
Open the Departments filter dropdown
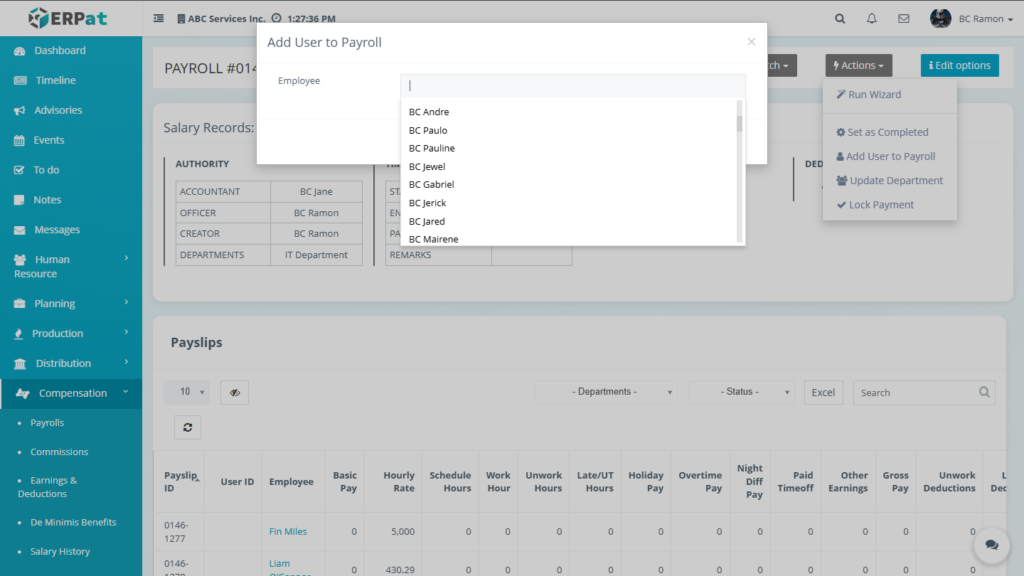coord(606,392)
